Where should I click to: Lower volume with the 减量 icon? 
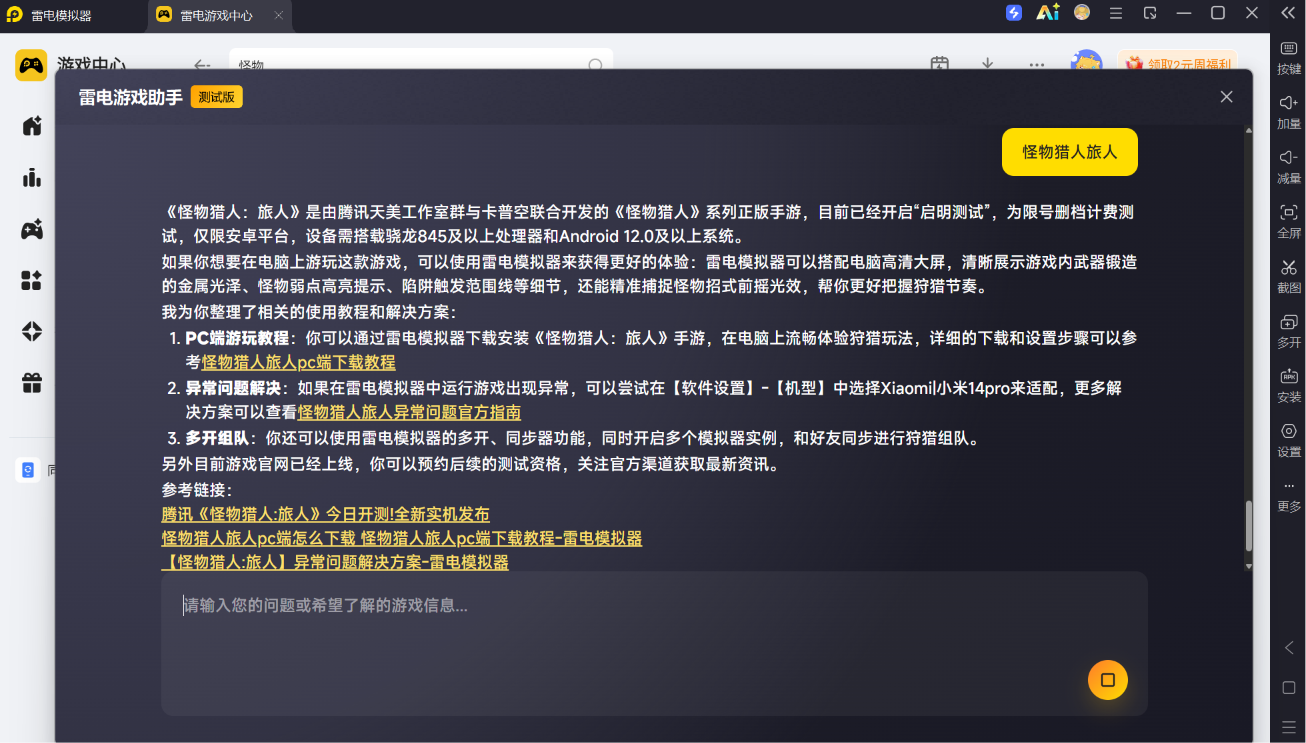1289,166
